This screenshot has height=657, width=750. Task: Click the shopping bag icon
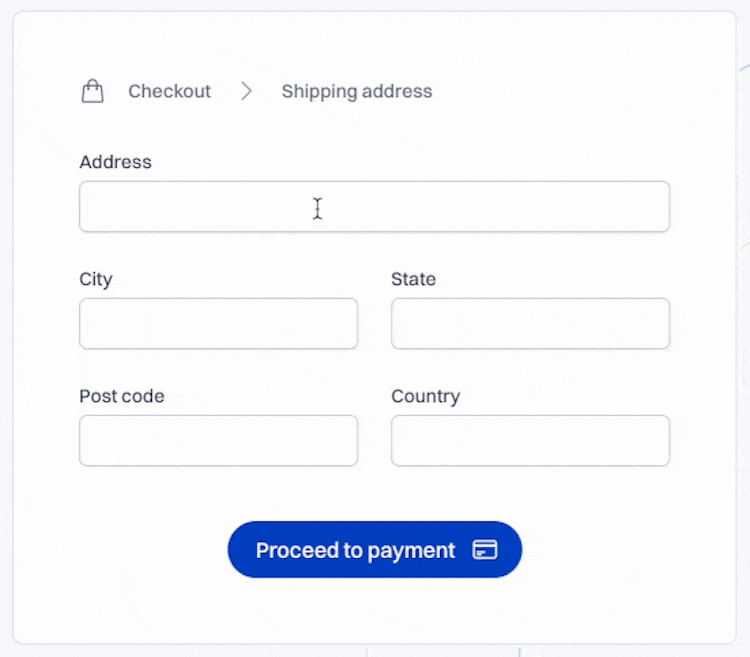pos(92,92)
